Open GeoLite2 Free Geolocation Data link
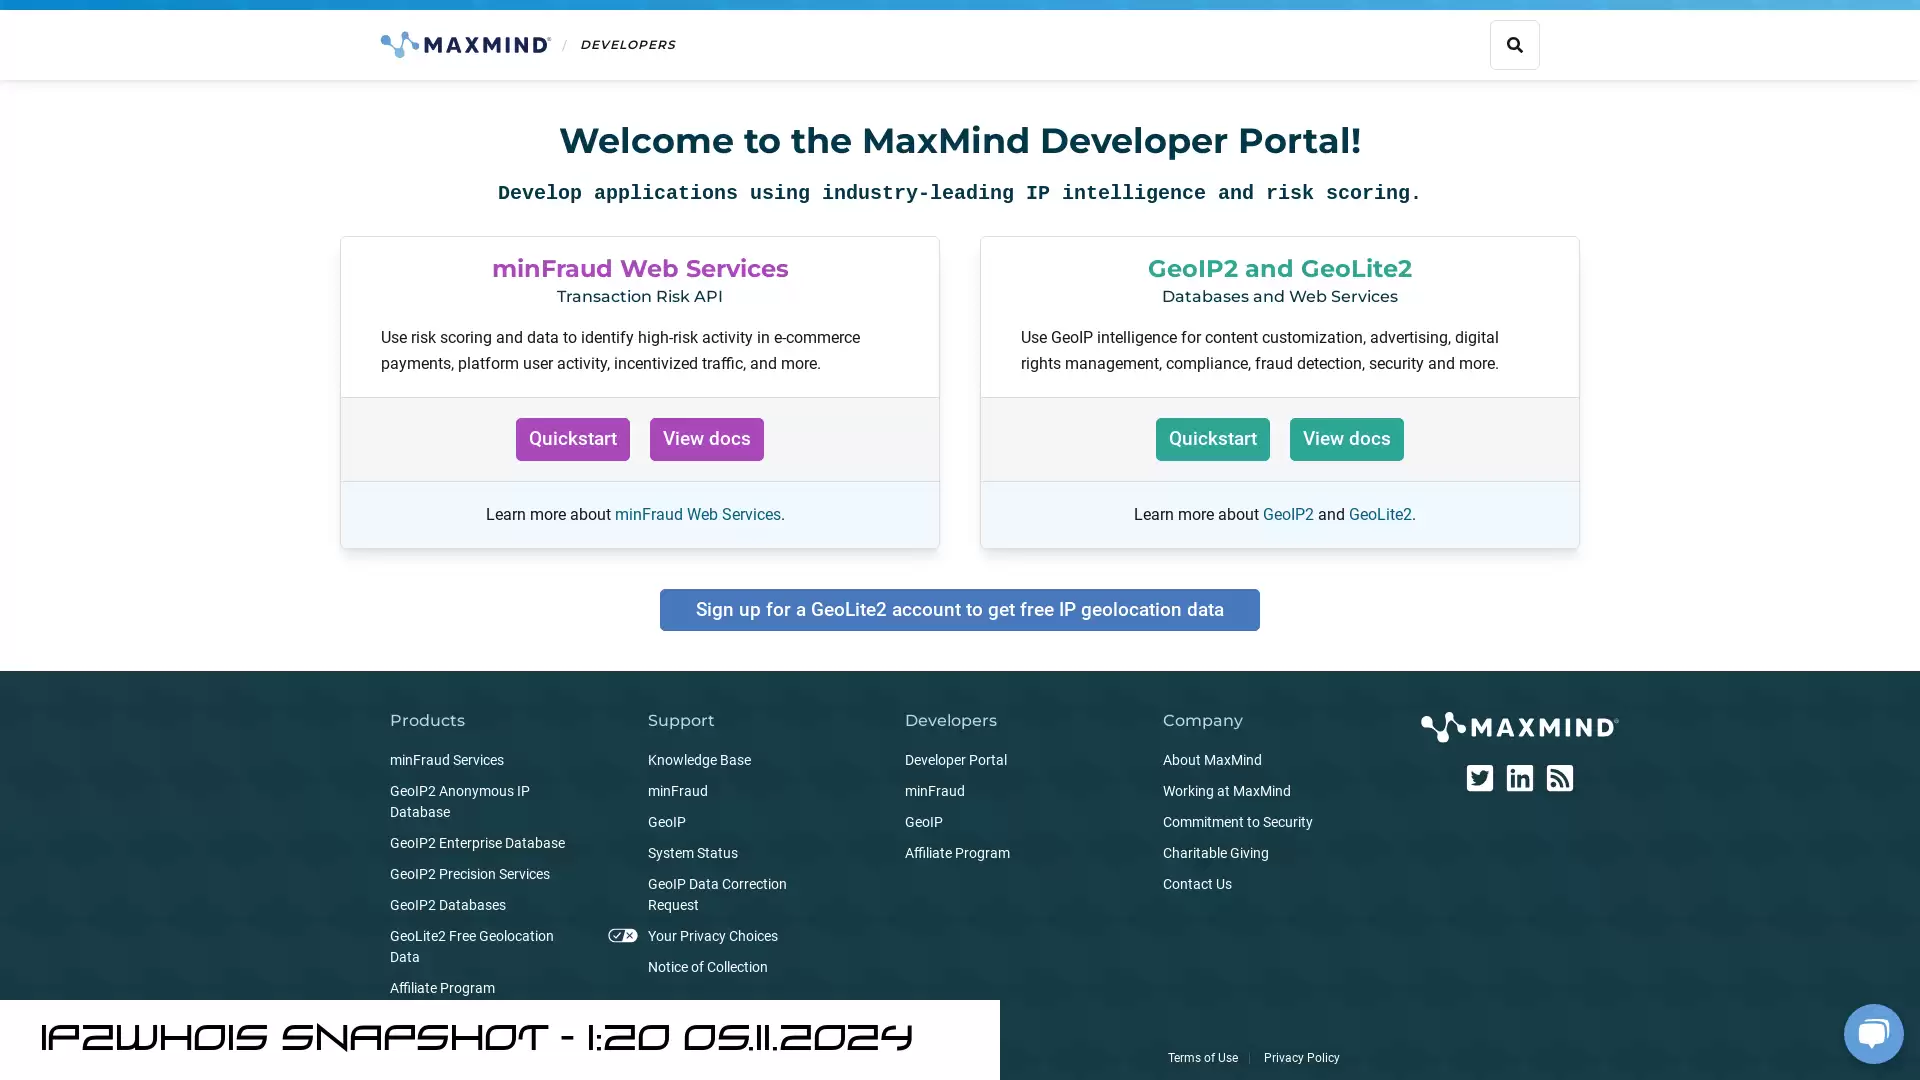Image resolution: width=1920 pixels, height=1080 pixels. click(x=471, y=946)
